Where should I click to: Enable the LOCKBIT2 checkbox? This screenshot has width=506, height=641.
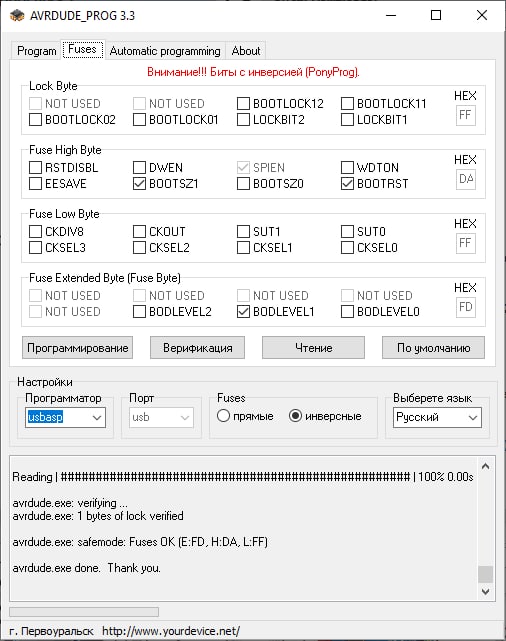[x=243, y=120]
